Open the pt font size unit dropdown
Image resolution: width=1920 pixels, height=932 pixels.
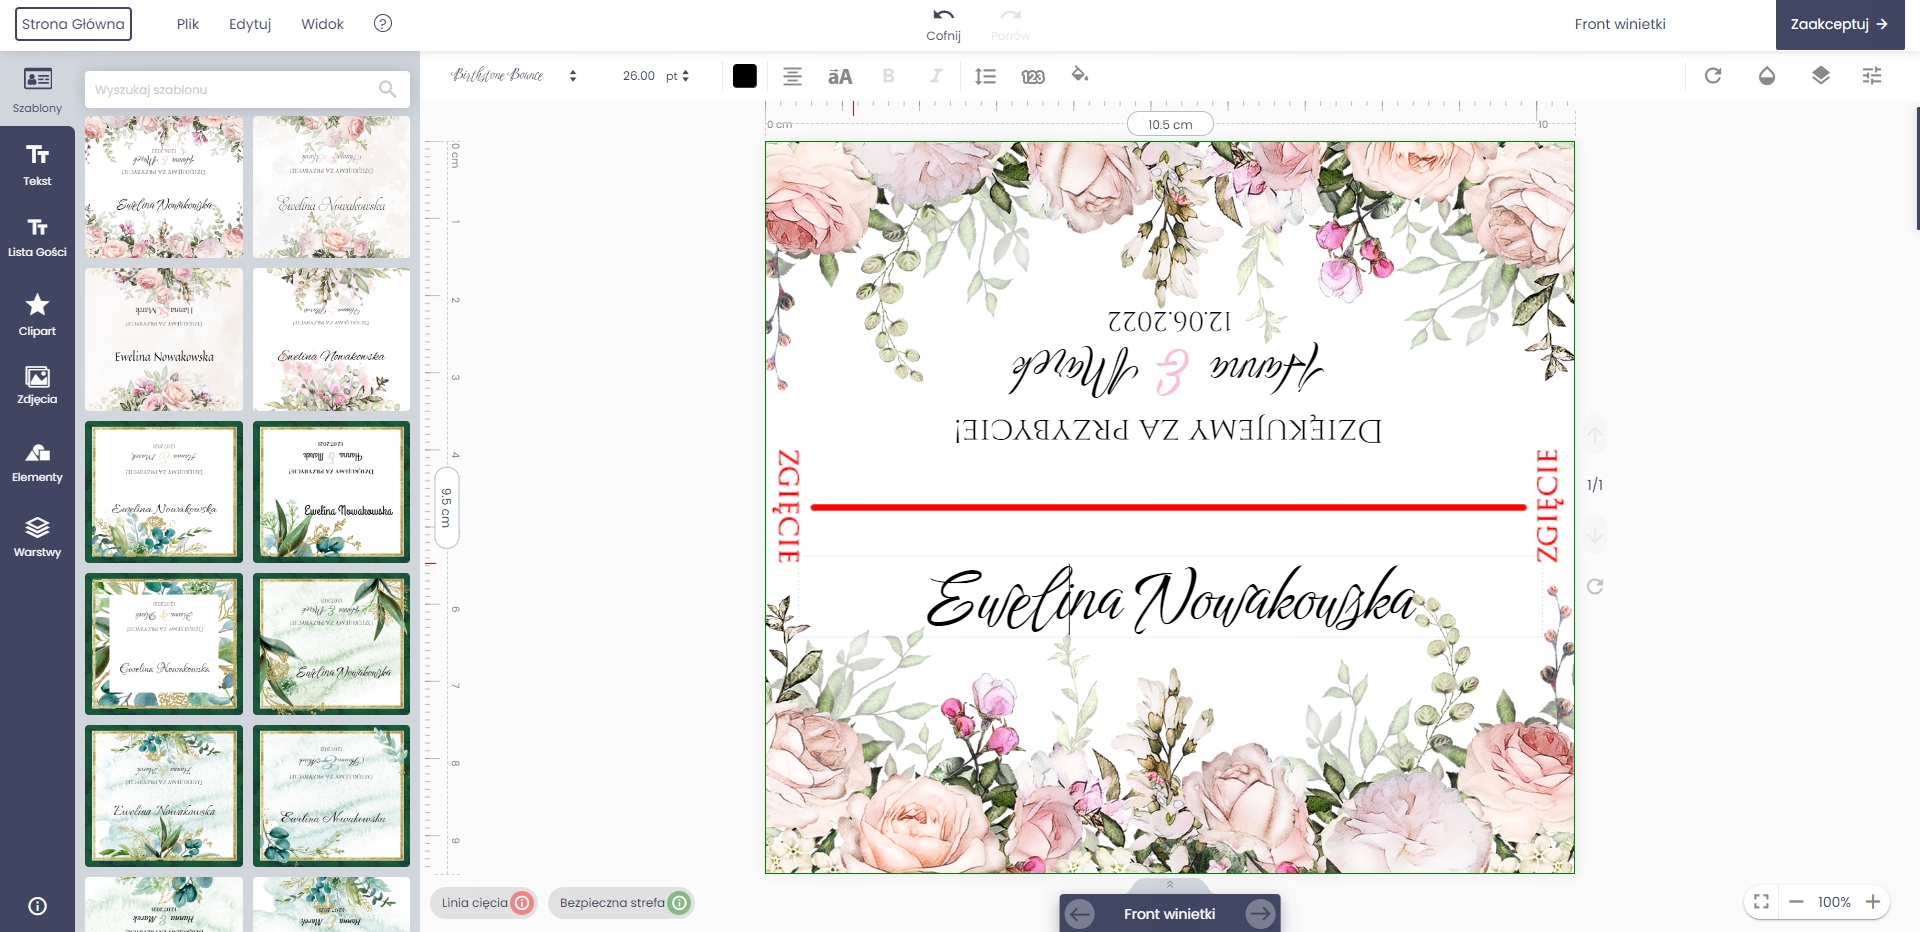(x=678, y=76)
